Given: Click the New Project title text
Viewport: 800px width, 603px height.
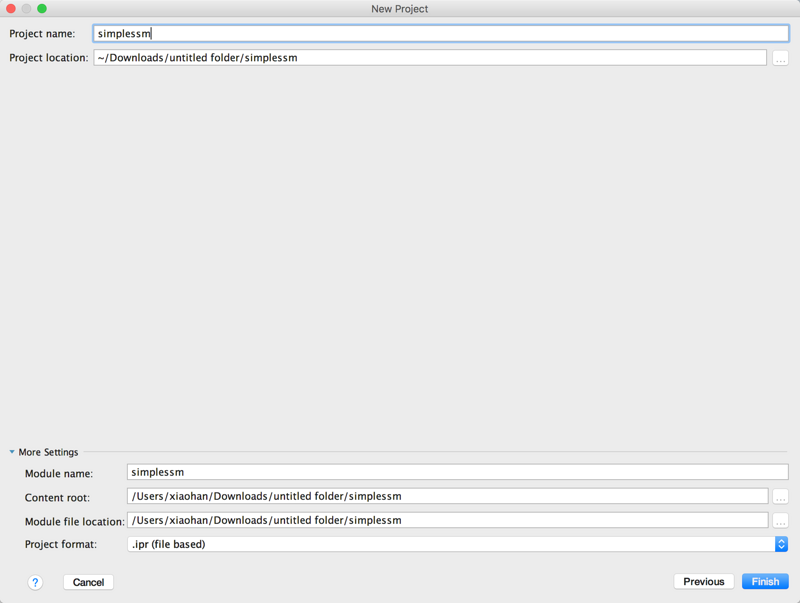Looking at the screenshot, I should (399, 9).
